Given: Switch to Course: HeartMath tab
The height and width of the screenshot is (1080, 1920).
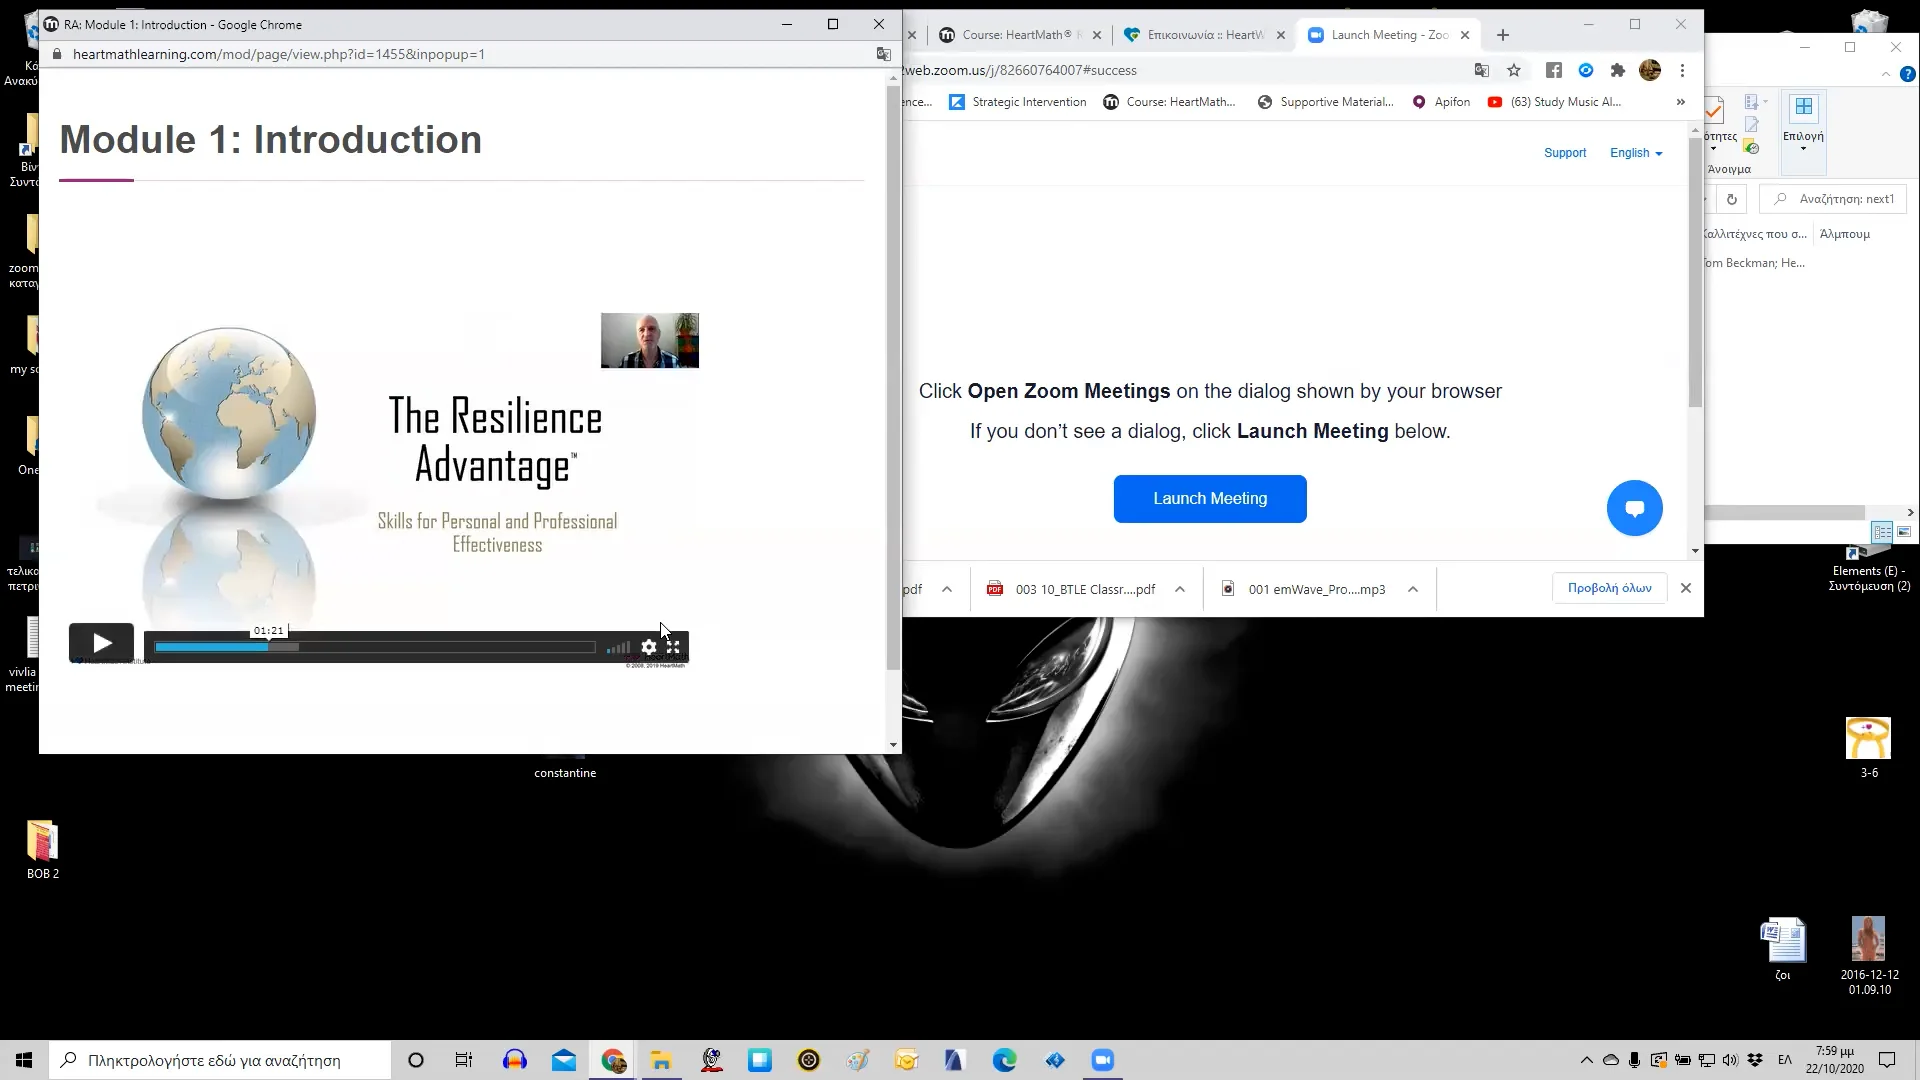Looking at the screenshot, I should click(1015, 35).
